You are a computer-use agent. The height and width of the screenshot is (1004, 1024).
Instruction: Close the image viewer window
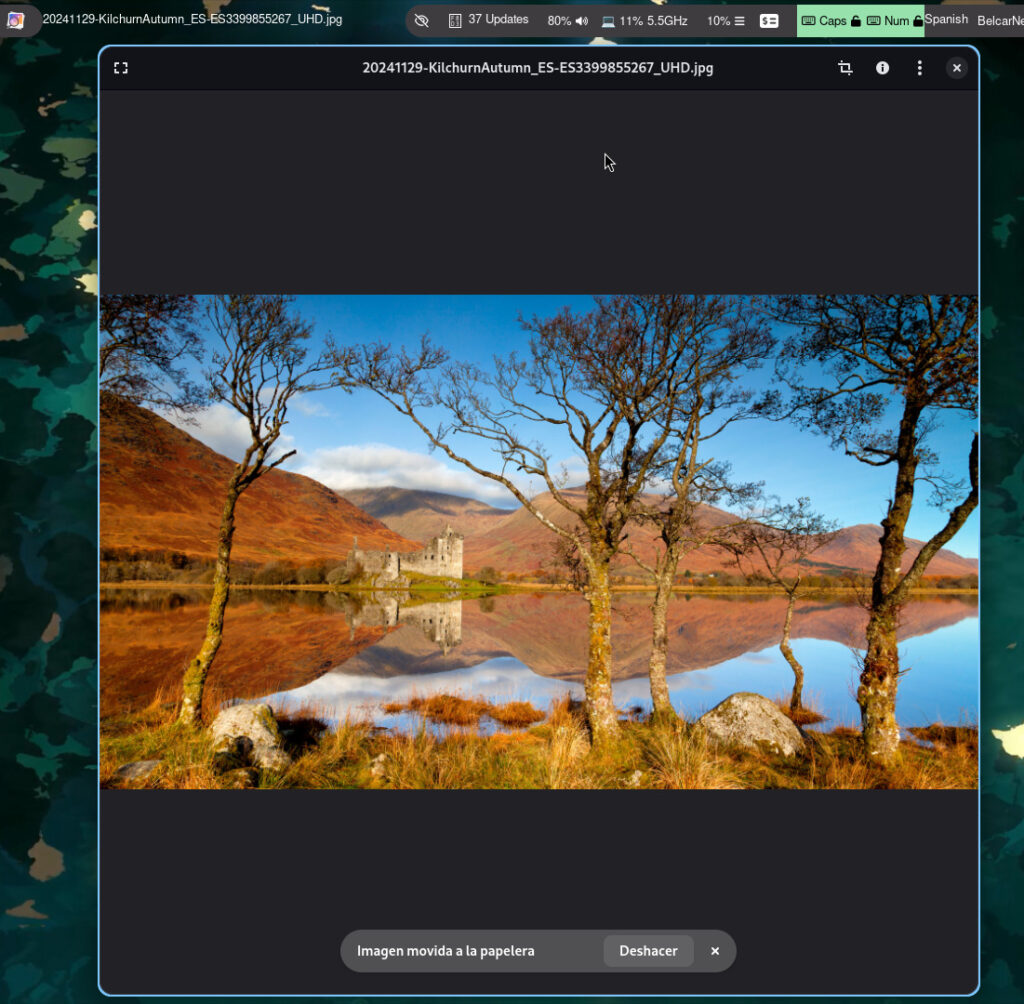[957, 68]
